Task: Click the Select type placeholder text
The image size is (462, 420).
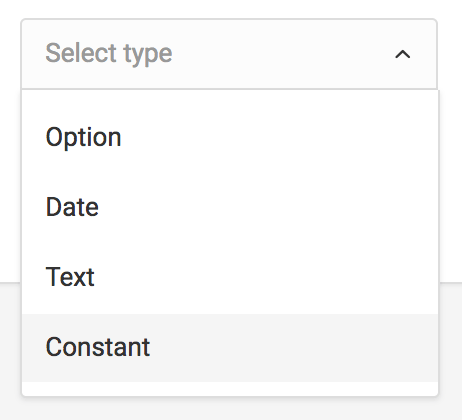Action: (109, 54)
